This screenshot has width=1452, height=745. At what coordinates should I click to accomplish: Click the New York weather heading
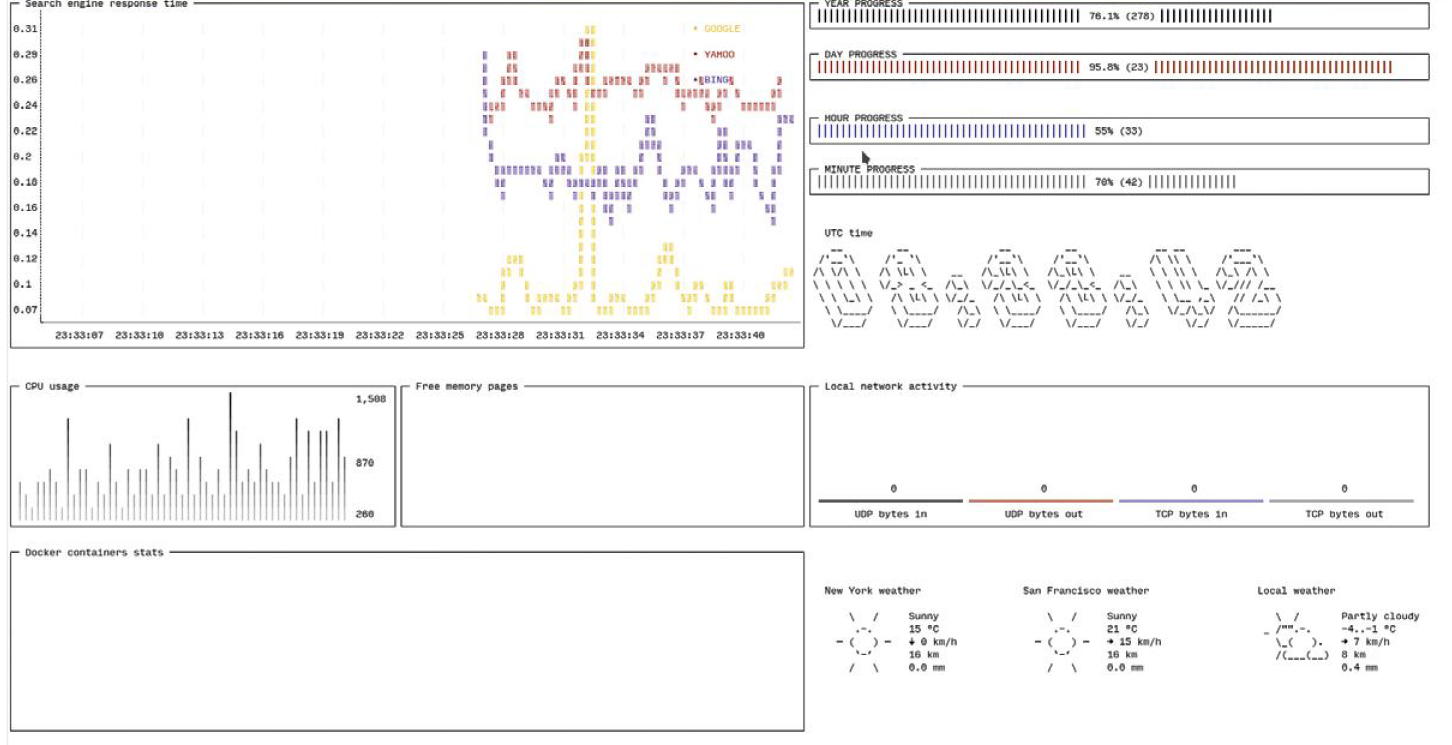pyautogui.click(x=872, y=591)
